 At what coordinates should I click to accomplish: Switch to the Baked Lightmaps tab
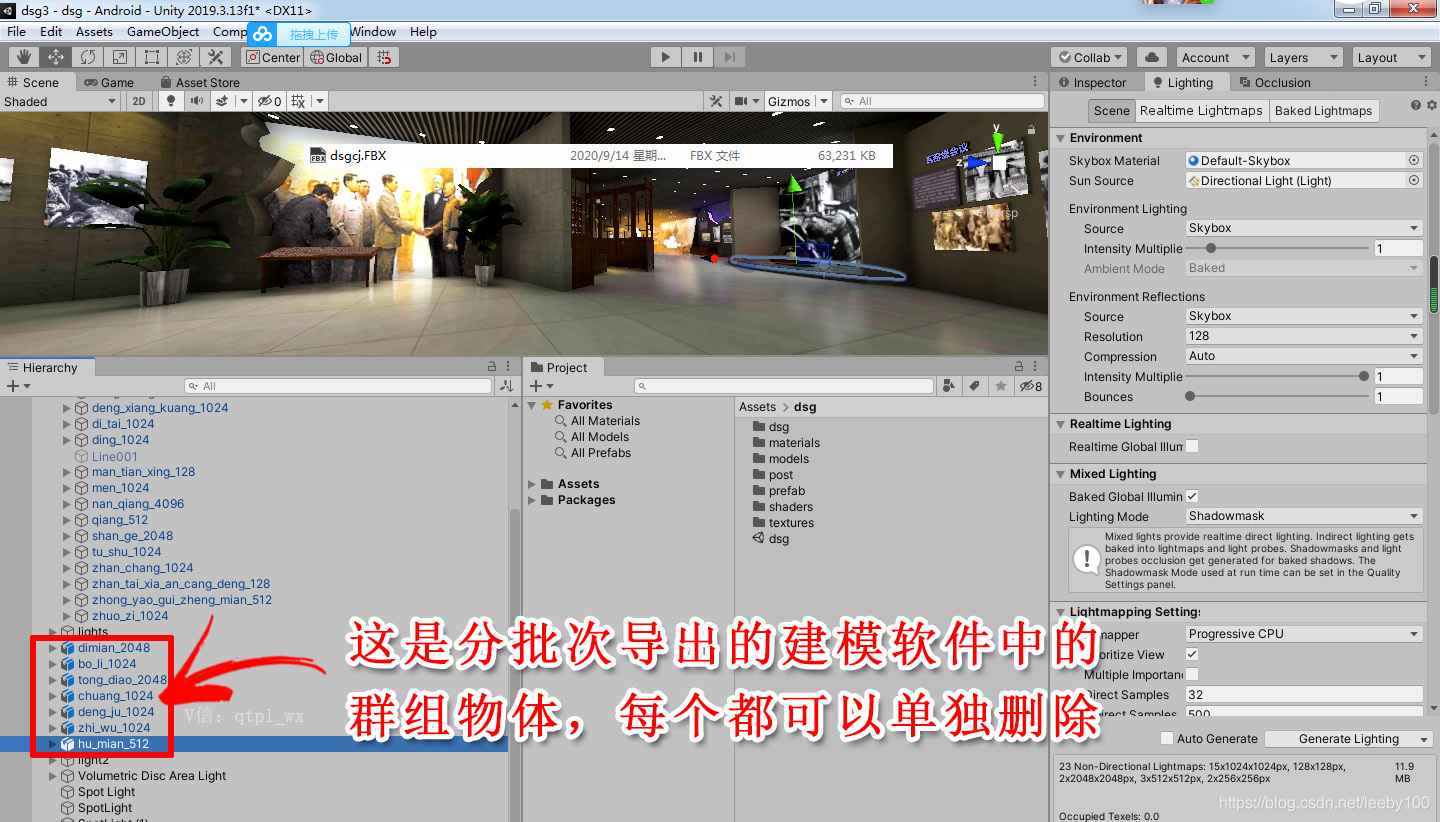1323,110
